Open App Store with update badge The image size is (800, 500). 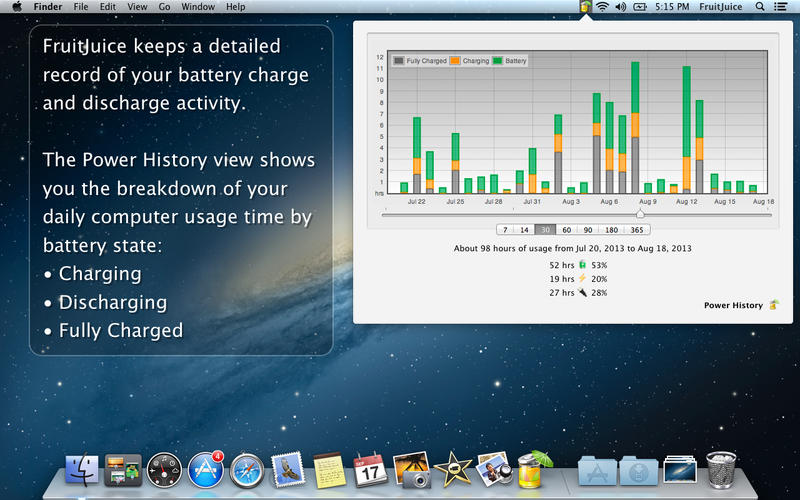pos(206,470)
